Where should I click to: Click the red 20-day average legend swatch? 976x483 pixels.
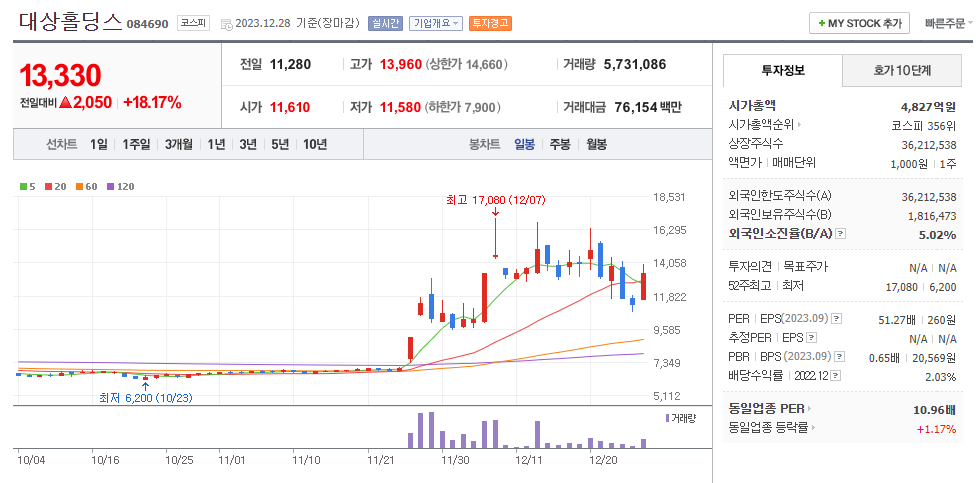tap(48, 186)
